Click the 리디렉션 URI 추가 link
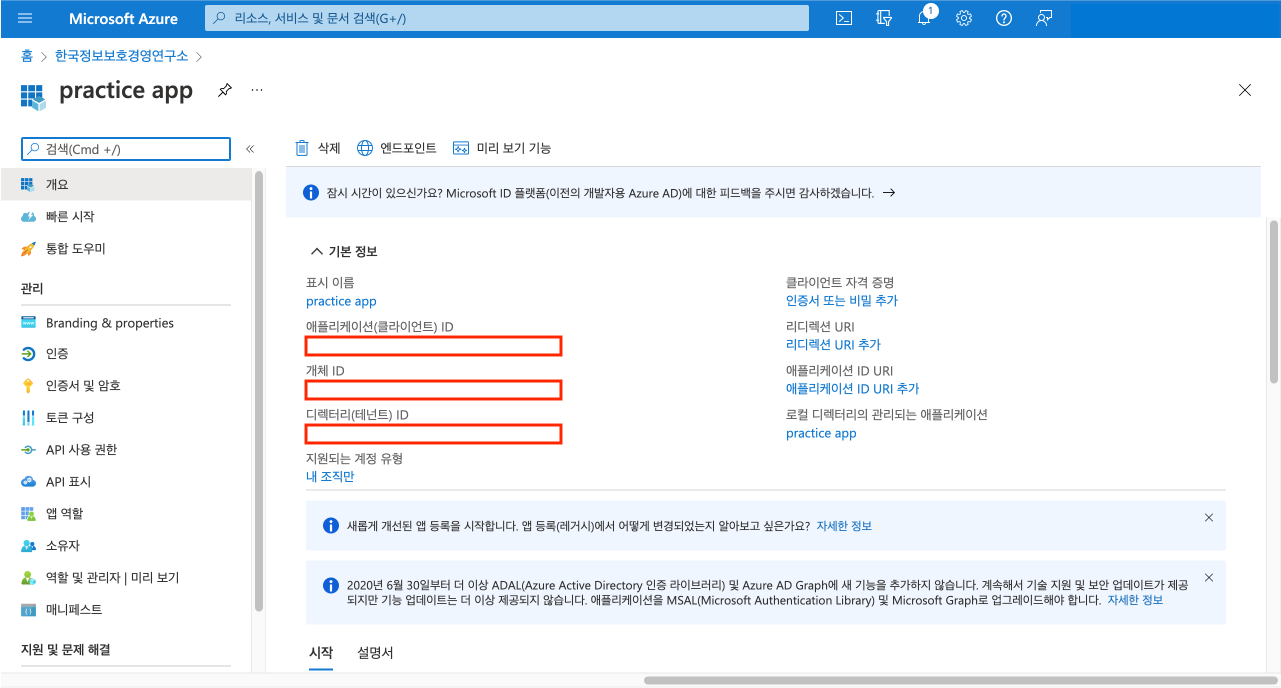1281x688 pixels. pos(833,345)
